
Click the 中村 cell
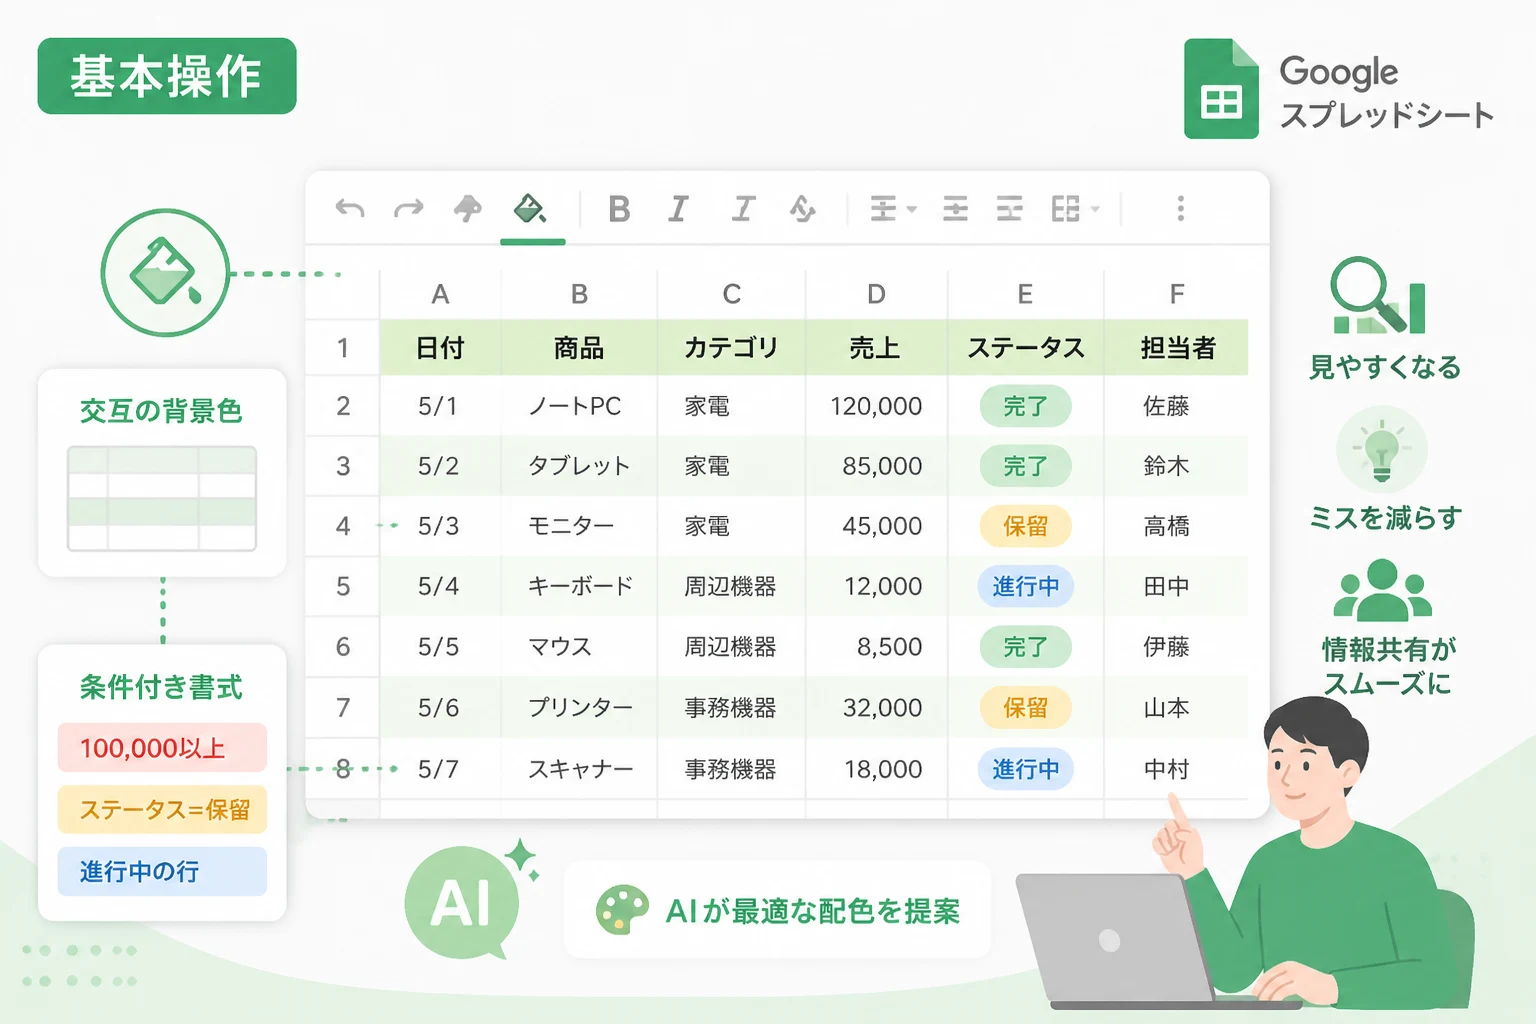(x=1177, y=769)
